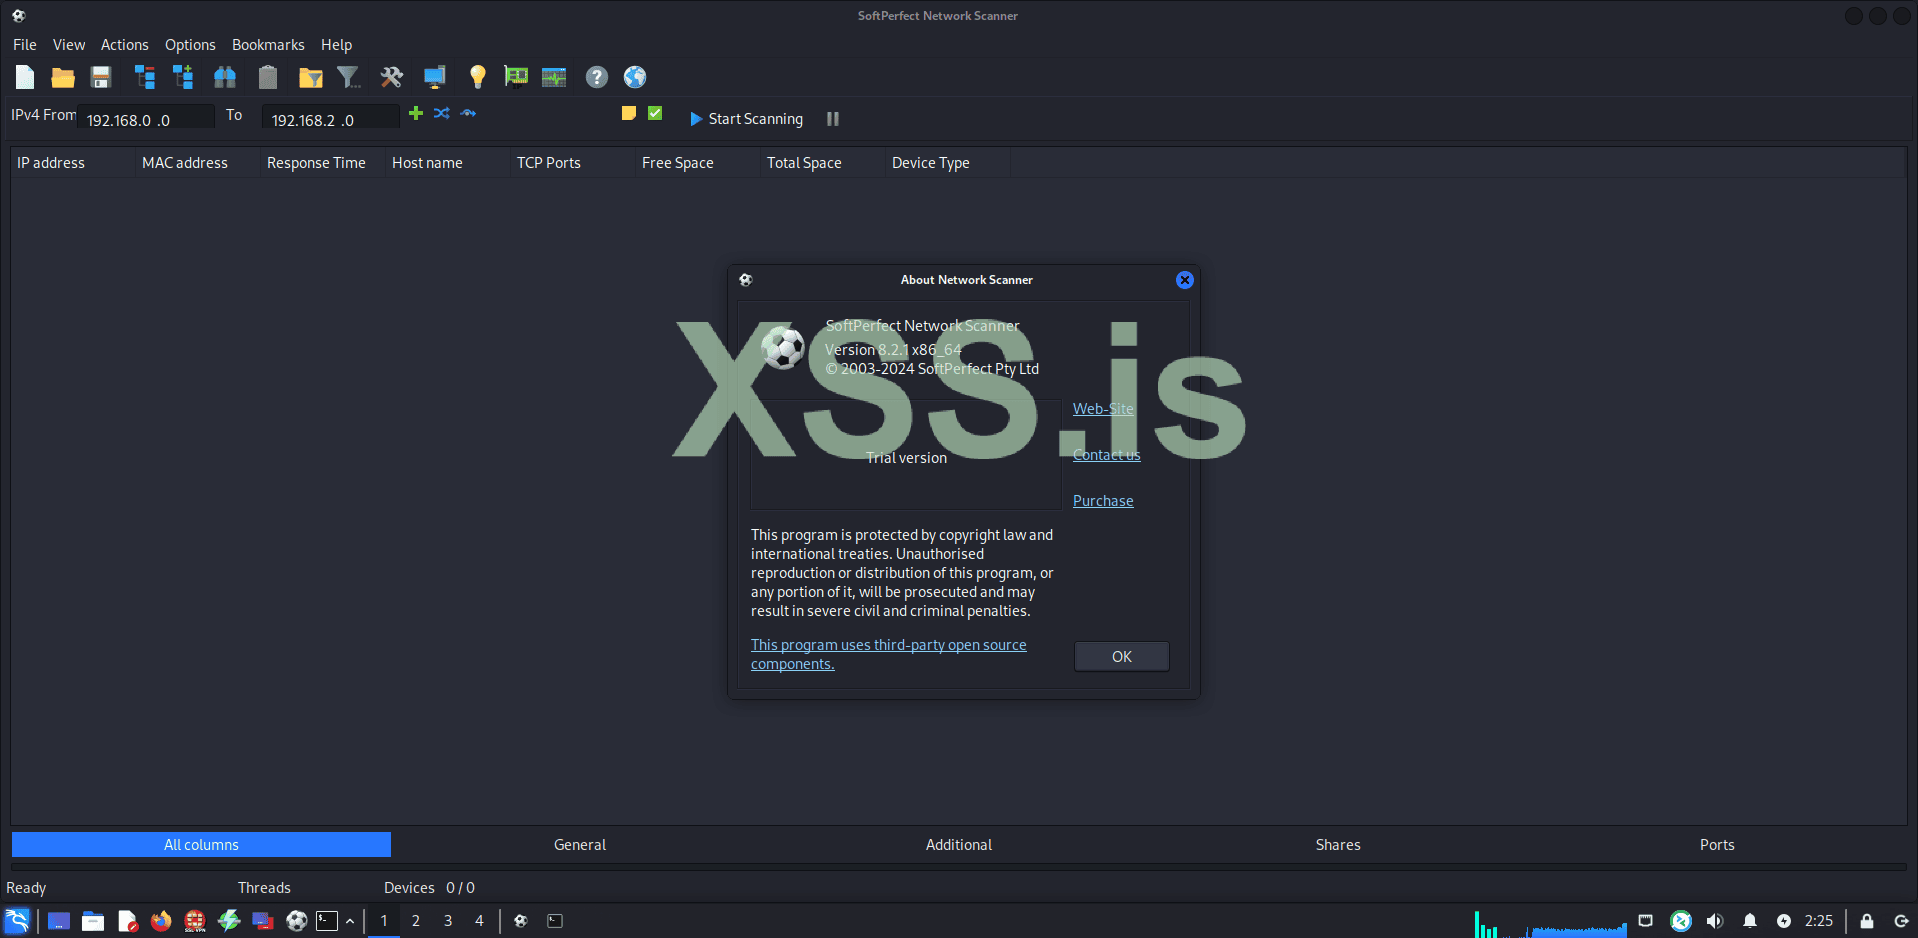Click the graph monitor toolbar icon
This screenshot has width=1918, height=938.
pyautogui.click(x=554, y=77)
